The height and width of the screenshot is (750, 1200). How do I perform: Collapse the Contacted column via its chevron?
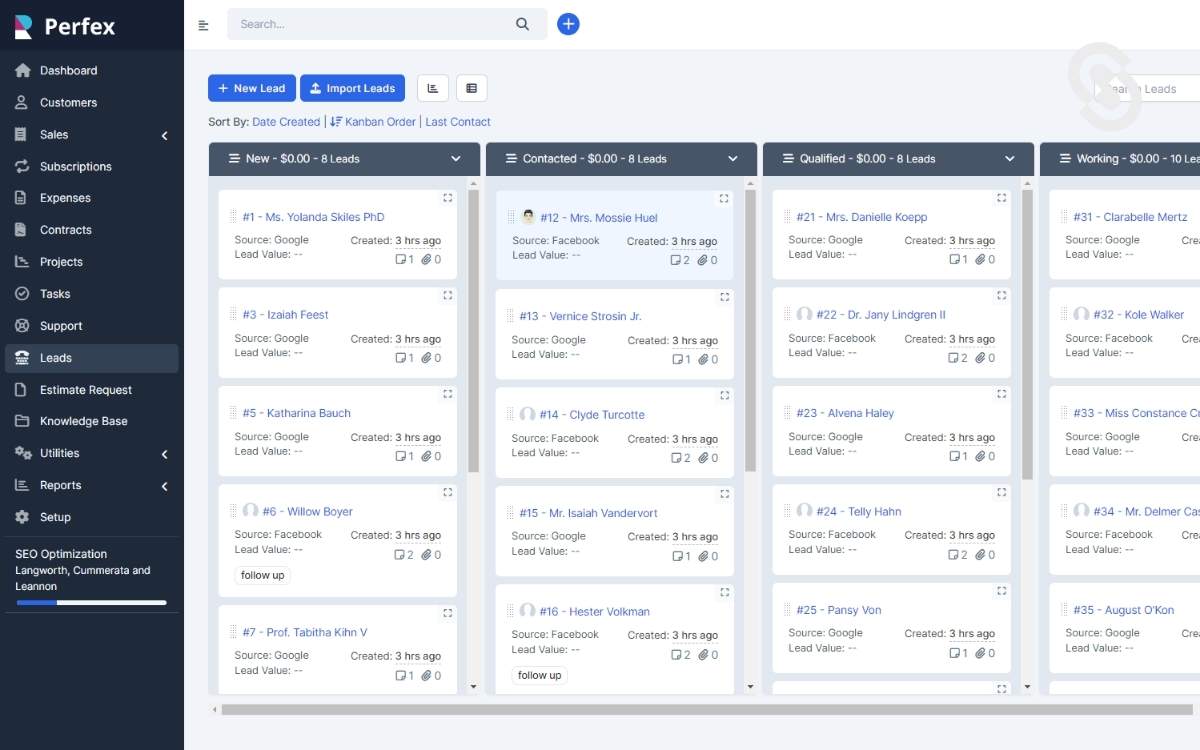(x=734, y=158)
